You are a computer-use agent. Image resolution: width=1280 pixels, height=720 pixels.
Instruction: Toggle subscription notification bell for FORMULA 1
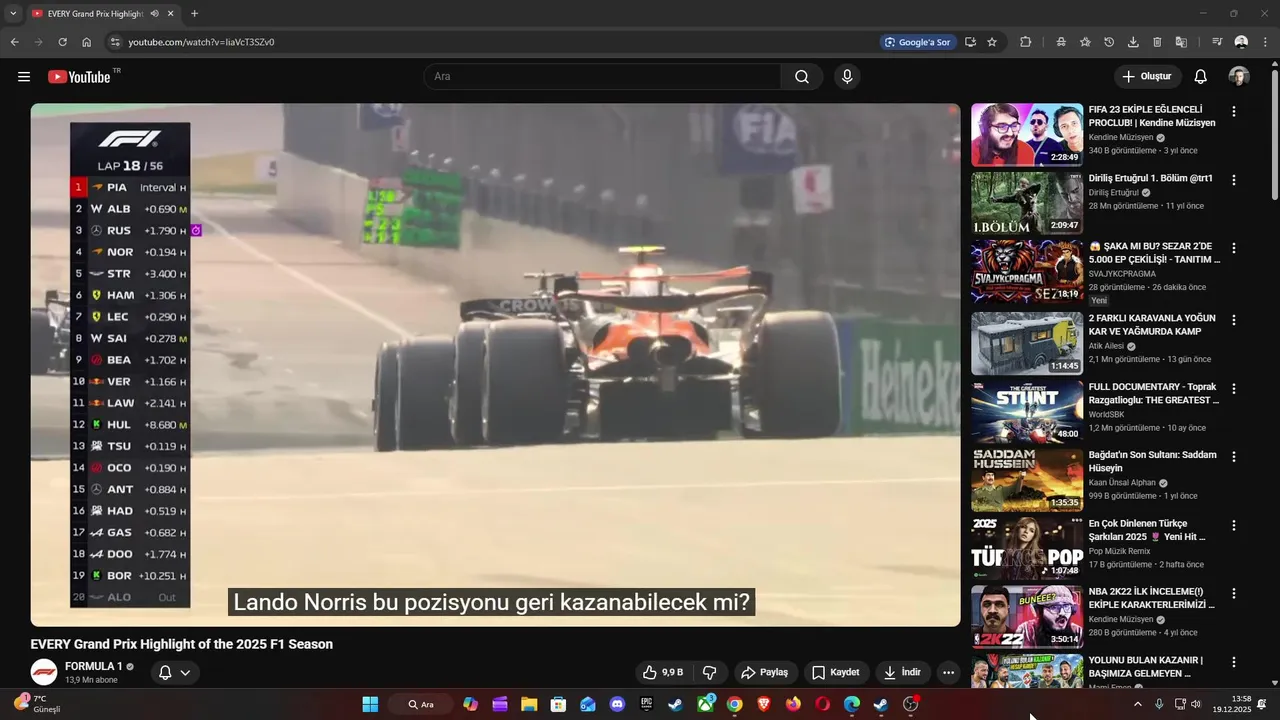point(165,673)
